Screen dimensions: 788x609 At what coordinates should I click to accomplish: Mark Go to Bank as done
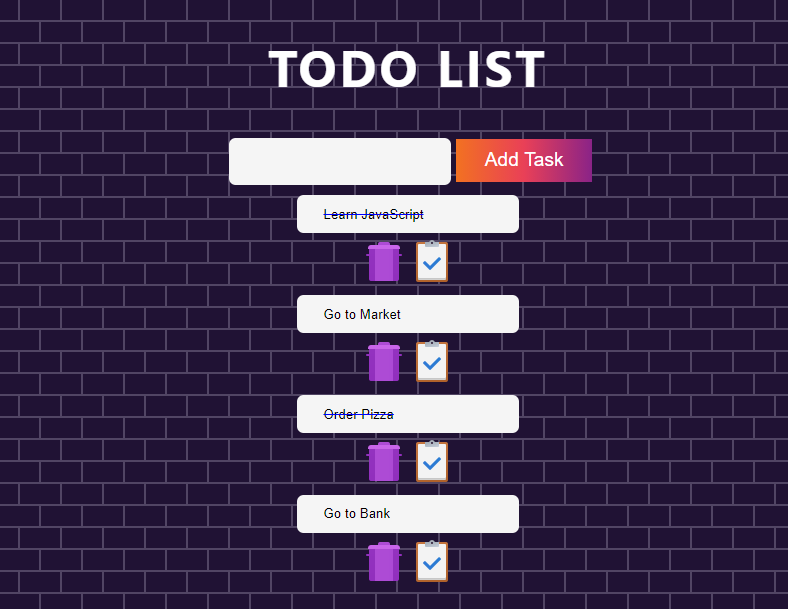[x=432, y=562]
